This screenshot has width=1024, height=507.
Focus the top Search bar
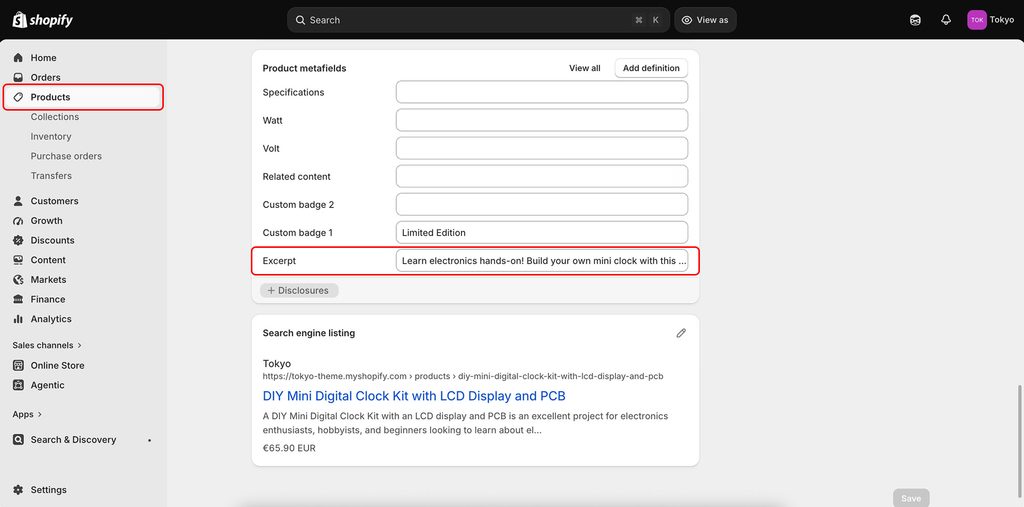(x=478, y=20)
